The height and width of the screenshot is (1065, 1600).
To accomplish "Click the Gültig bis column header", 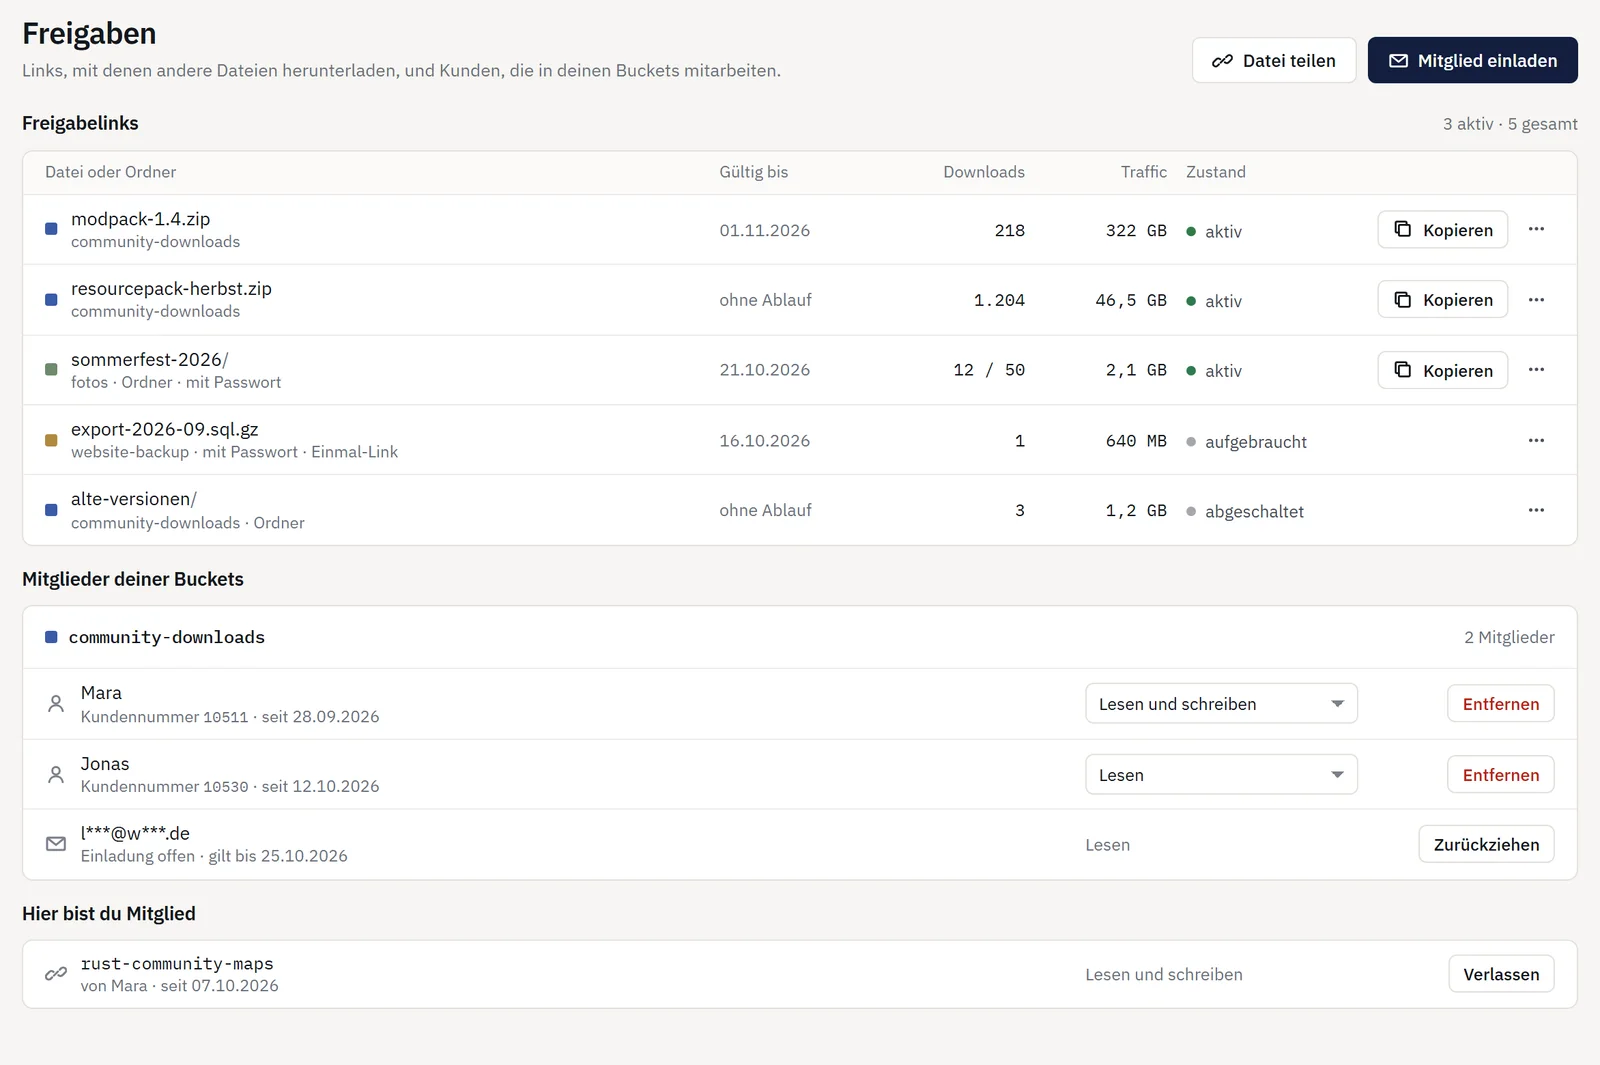I will click(754, 172).
